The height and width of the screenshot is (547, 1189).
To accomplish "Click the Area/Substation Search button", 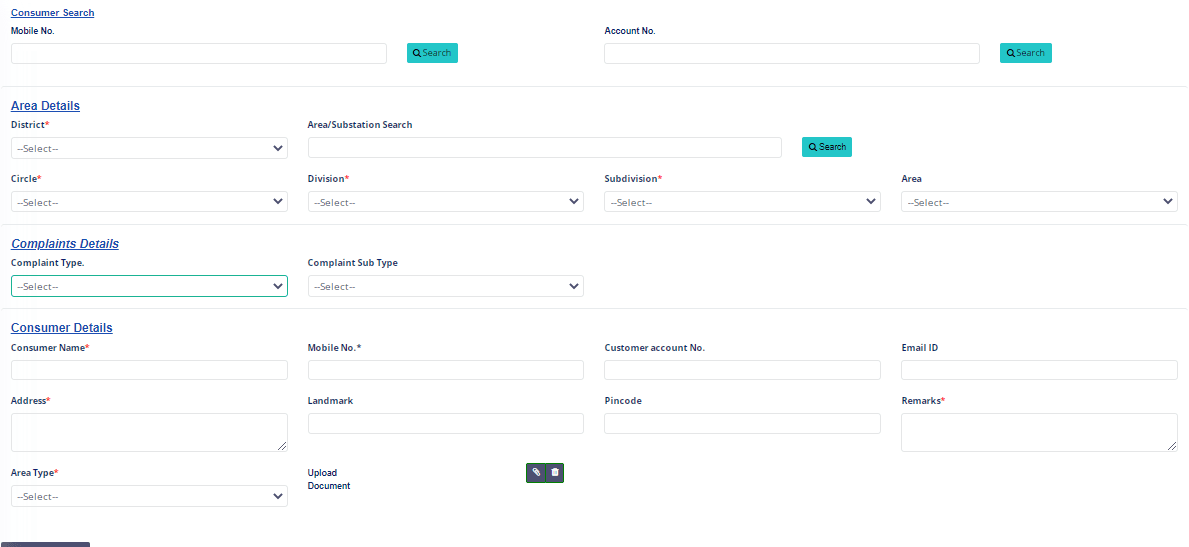I will [826, 147].
